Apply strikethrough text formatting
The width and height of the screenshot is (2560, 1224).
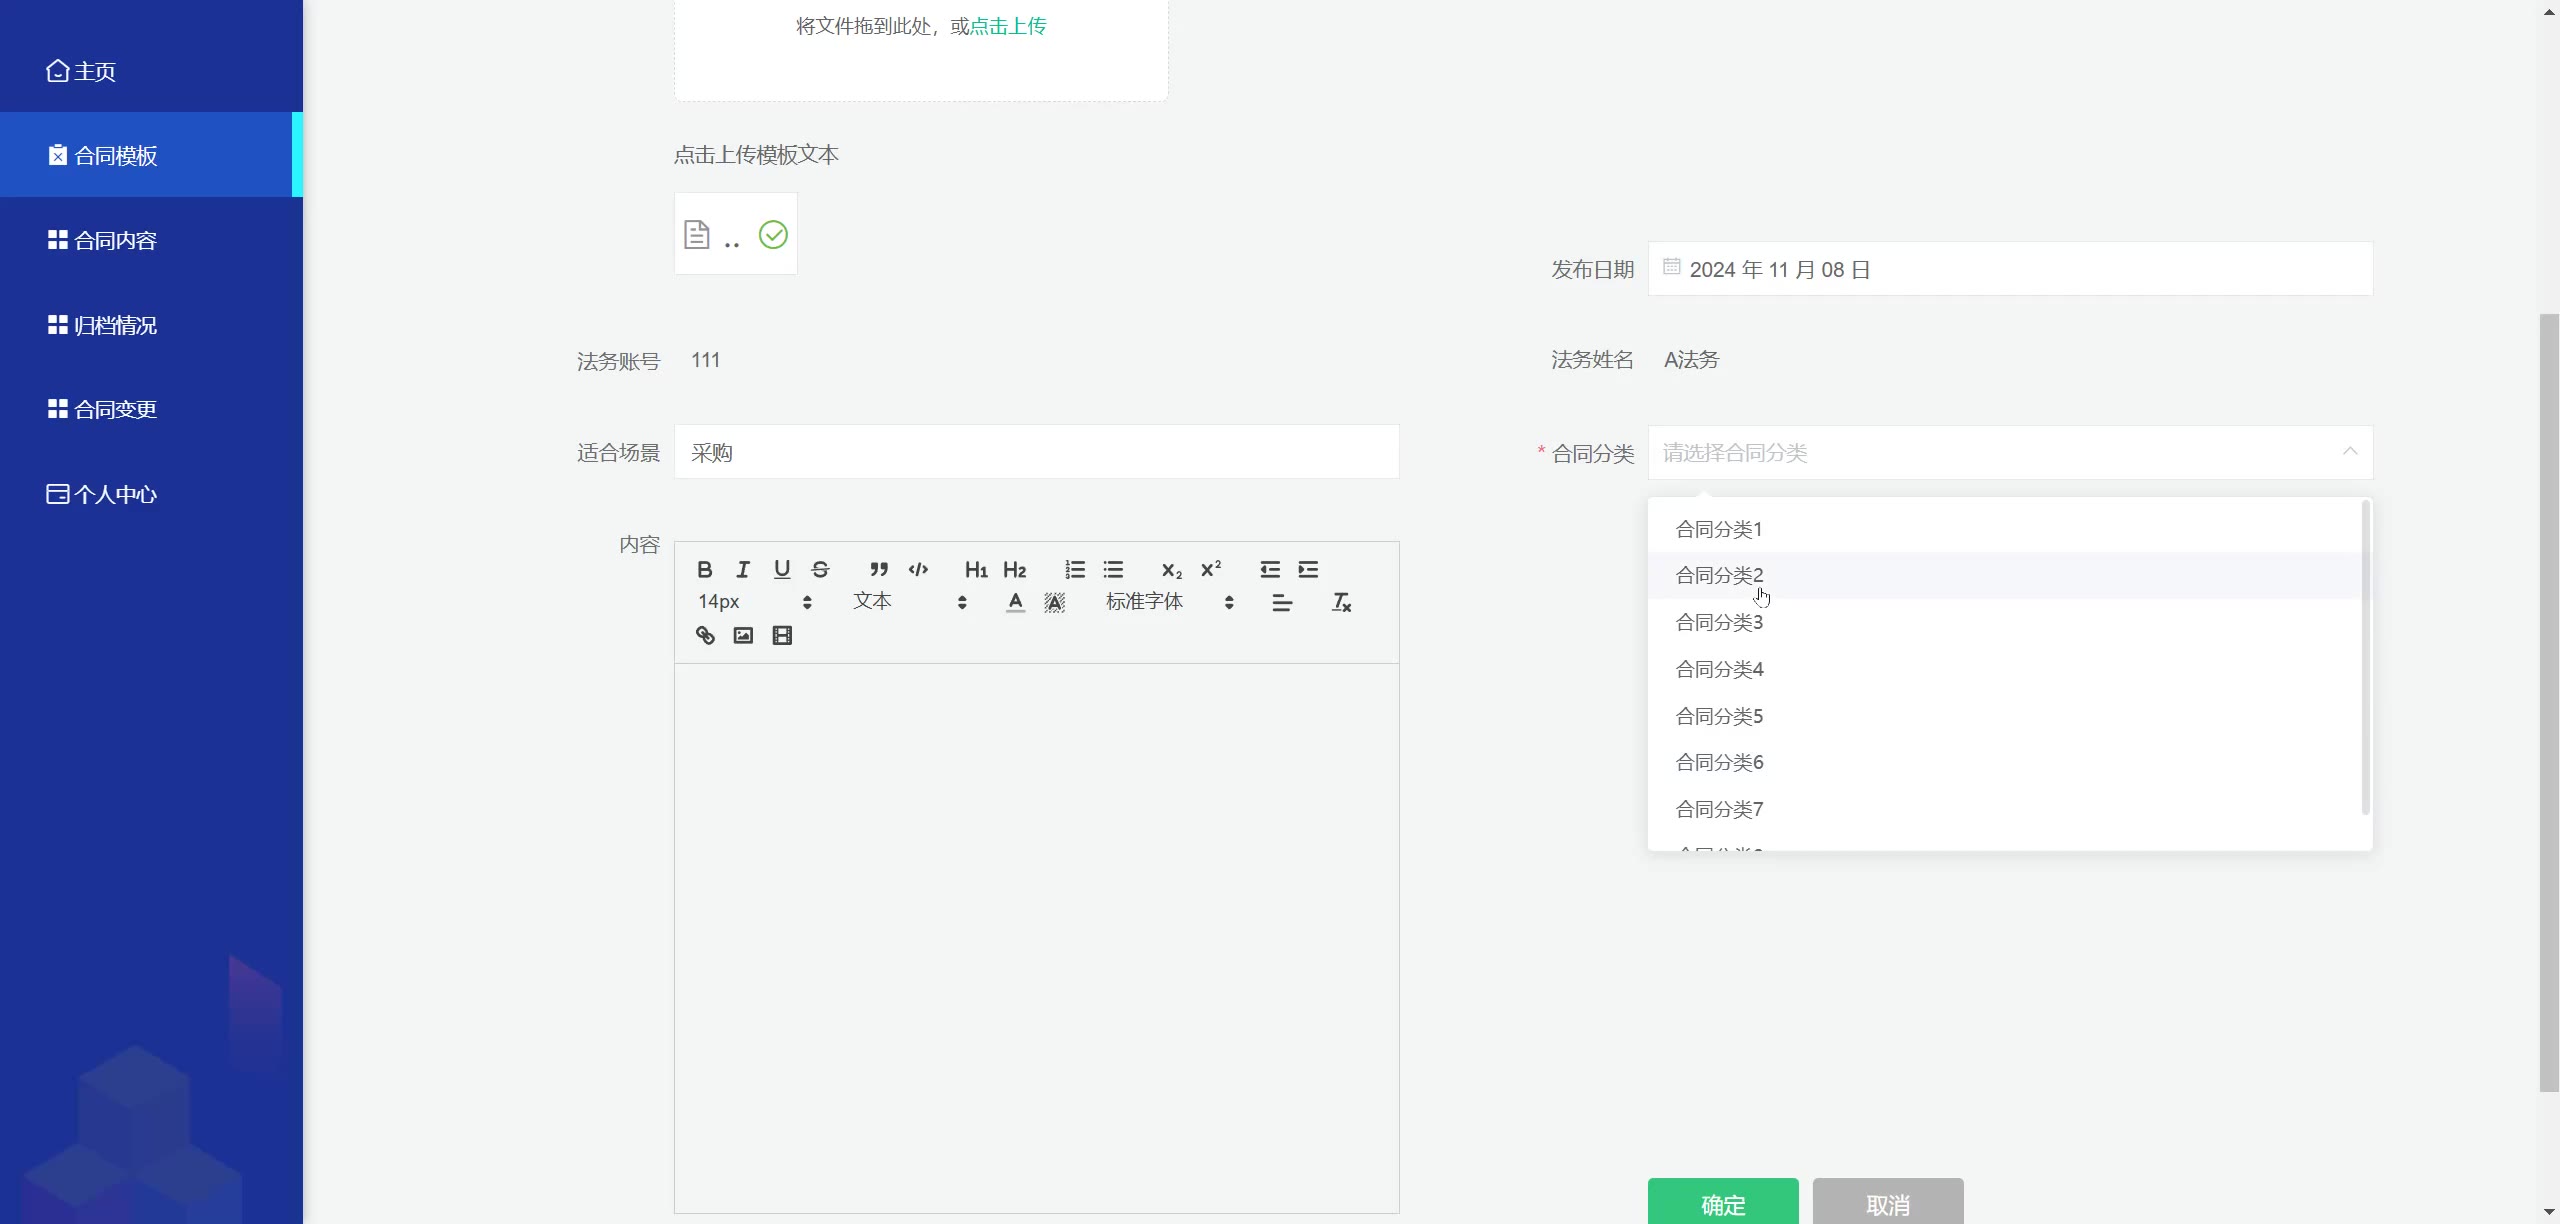[820, 570]
